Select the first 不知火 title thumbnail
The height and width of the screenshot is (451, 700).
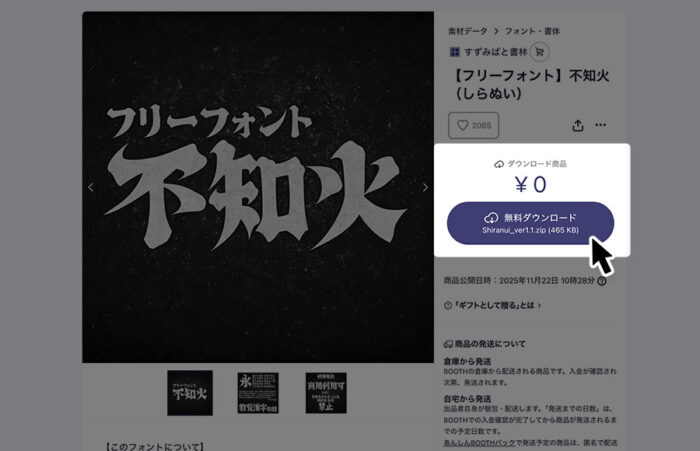(x=189, y=392)
